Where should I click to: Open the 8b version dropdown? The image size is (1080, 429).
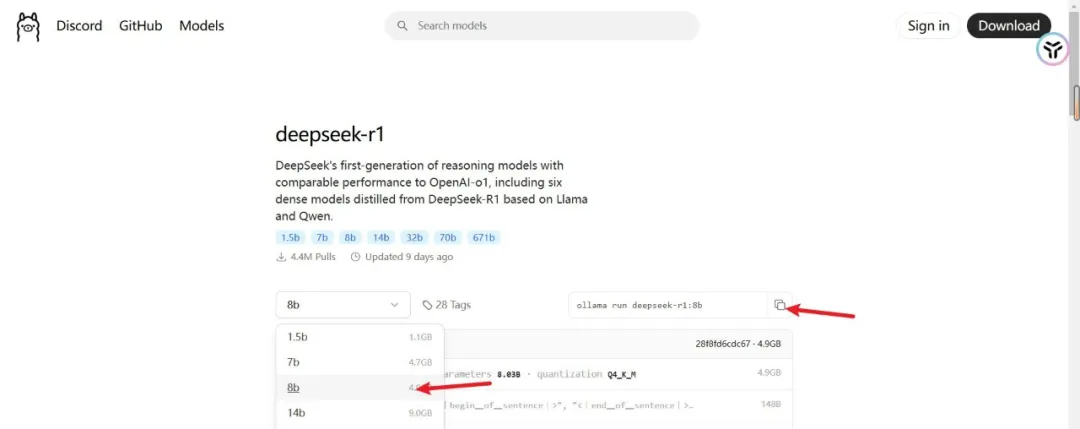pyautogui.click(x=343, y=305)
